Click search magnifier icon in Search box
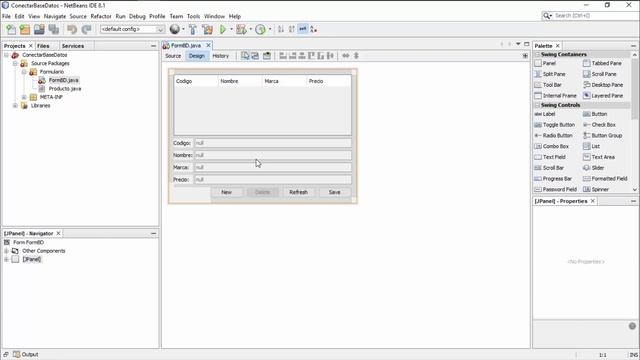The width and height of the screenshot is (640, 360). coord(547,16)
